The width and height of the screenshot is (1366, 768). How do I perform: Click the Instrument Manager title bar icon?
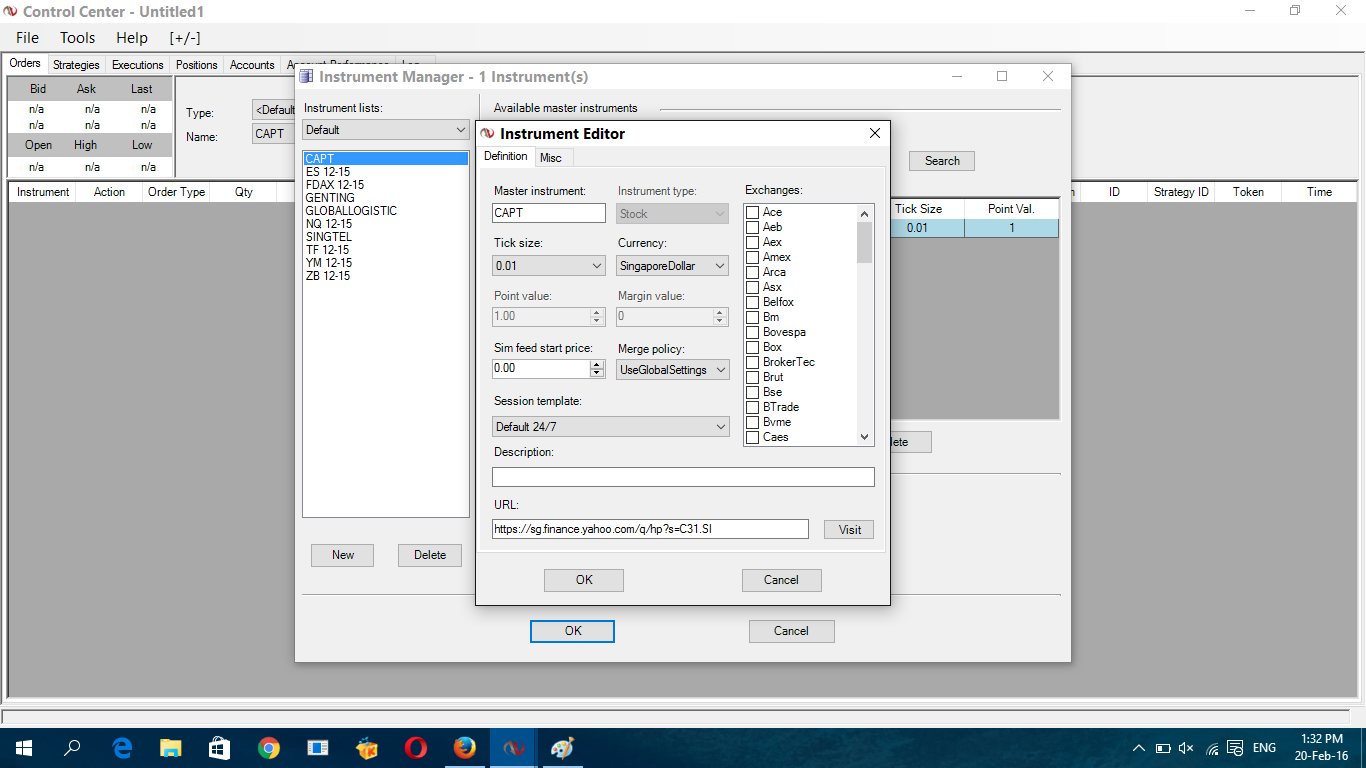(x=307, y=77)
